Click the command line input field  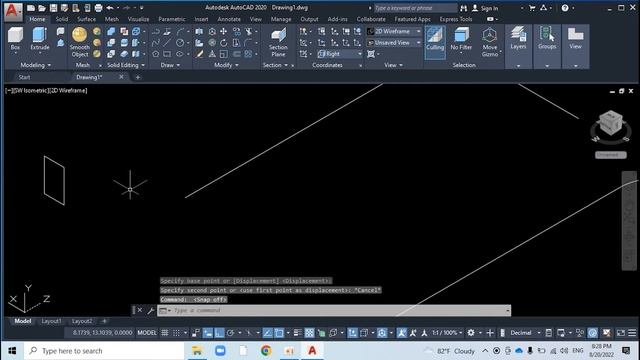[x=334, y=311]
